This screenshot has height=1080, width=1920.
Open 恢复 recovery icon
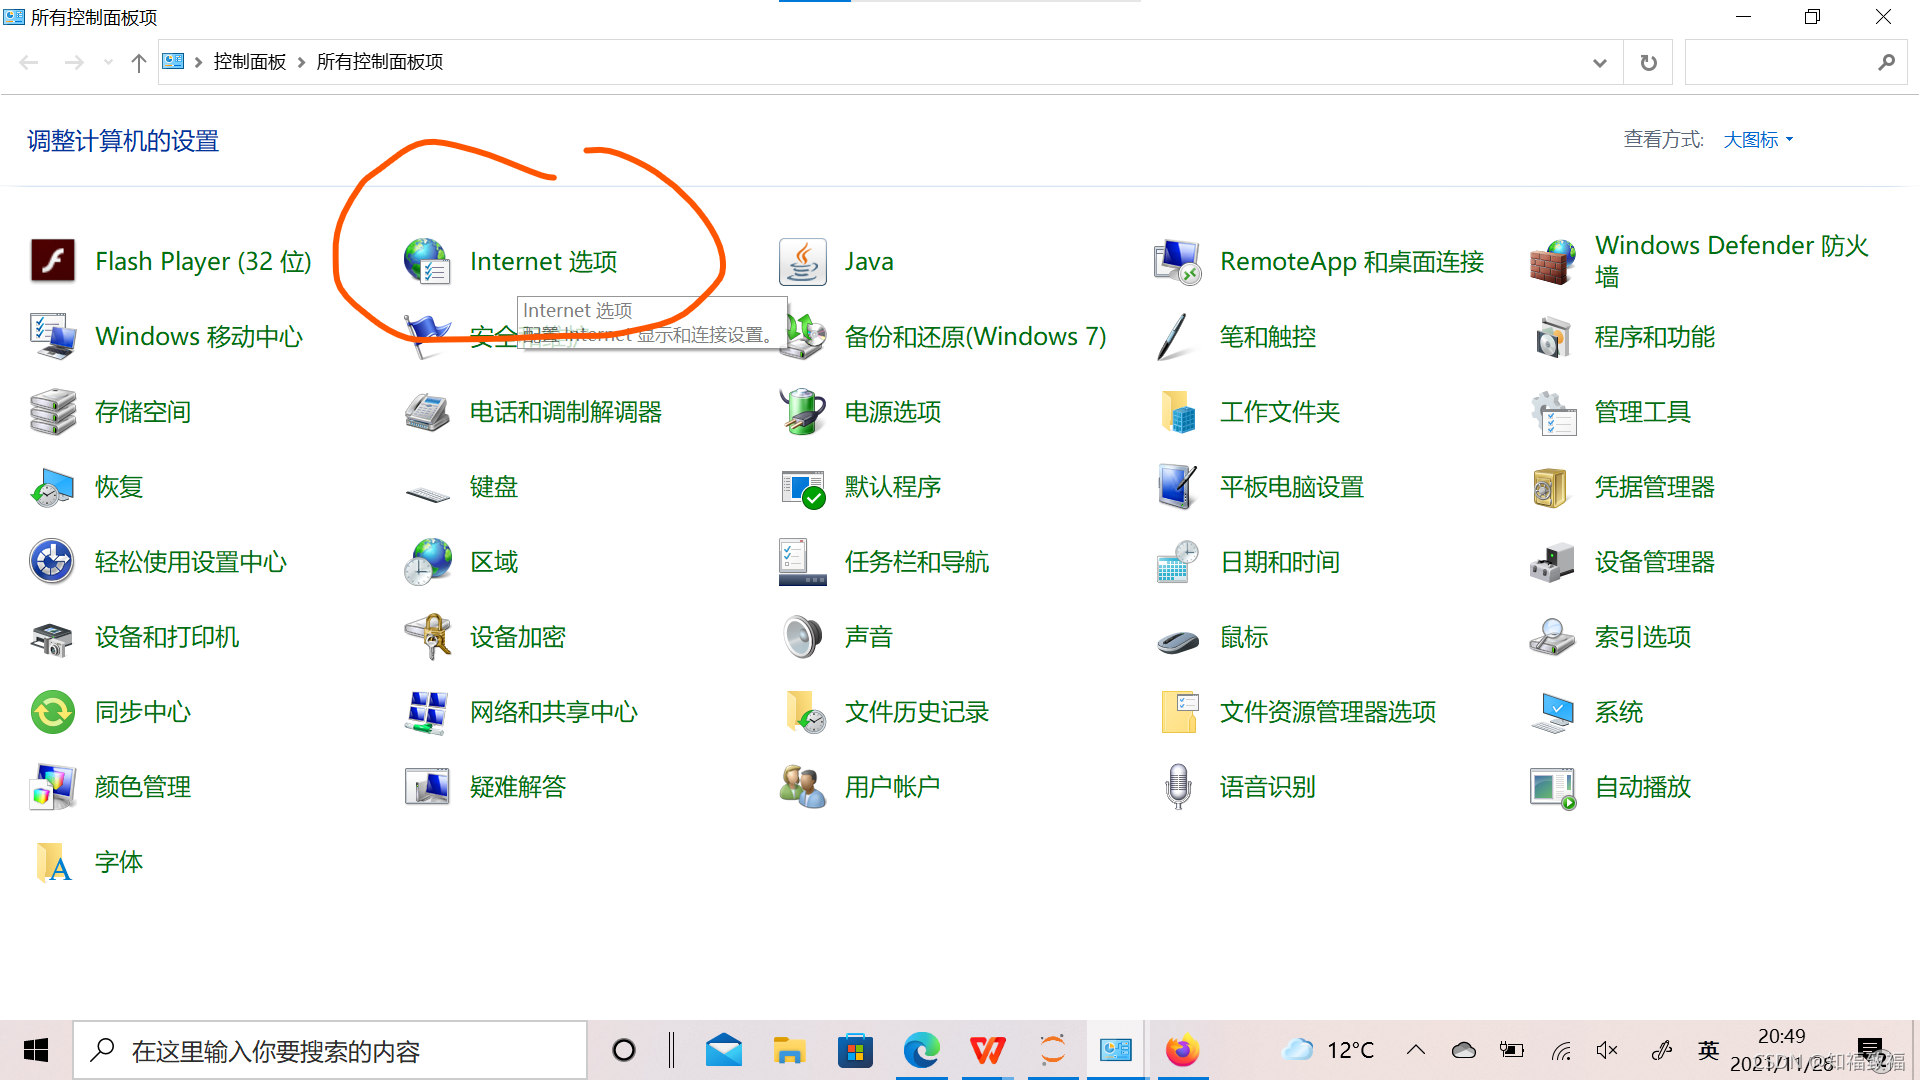tap(53, 486)
